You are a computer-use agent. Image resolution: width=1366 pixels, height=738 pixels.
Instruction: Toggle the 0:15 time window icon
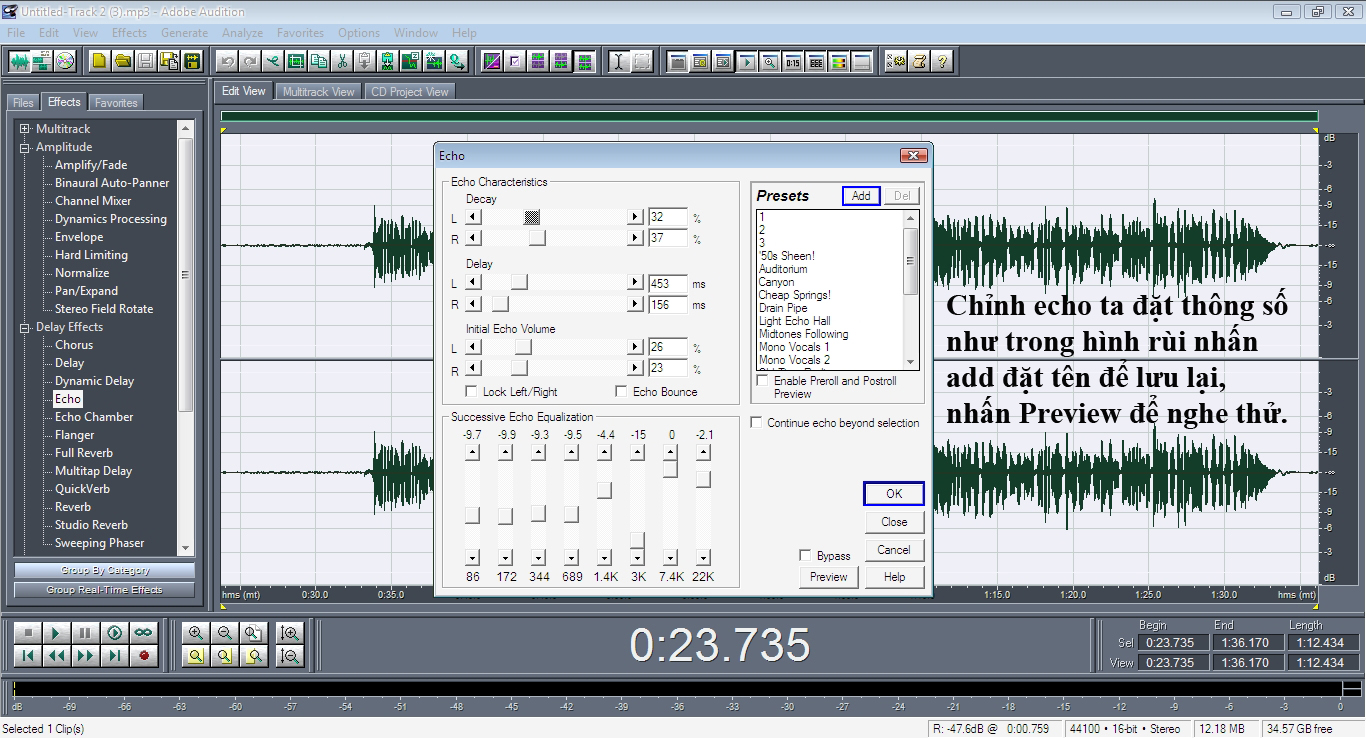[x=792, y=61]
